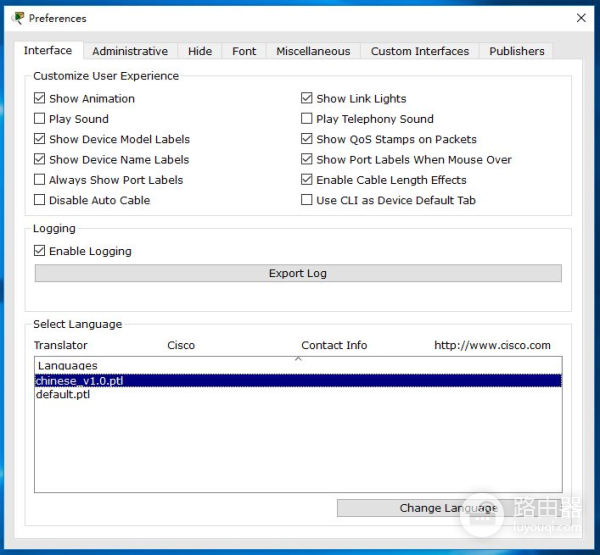Uncheck Show Link Lights
Image resolution: width=600 pixels, height=555 pixels.
coord(307,99)
